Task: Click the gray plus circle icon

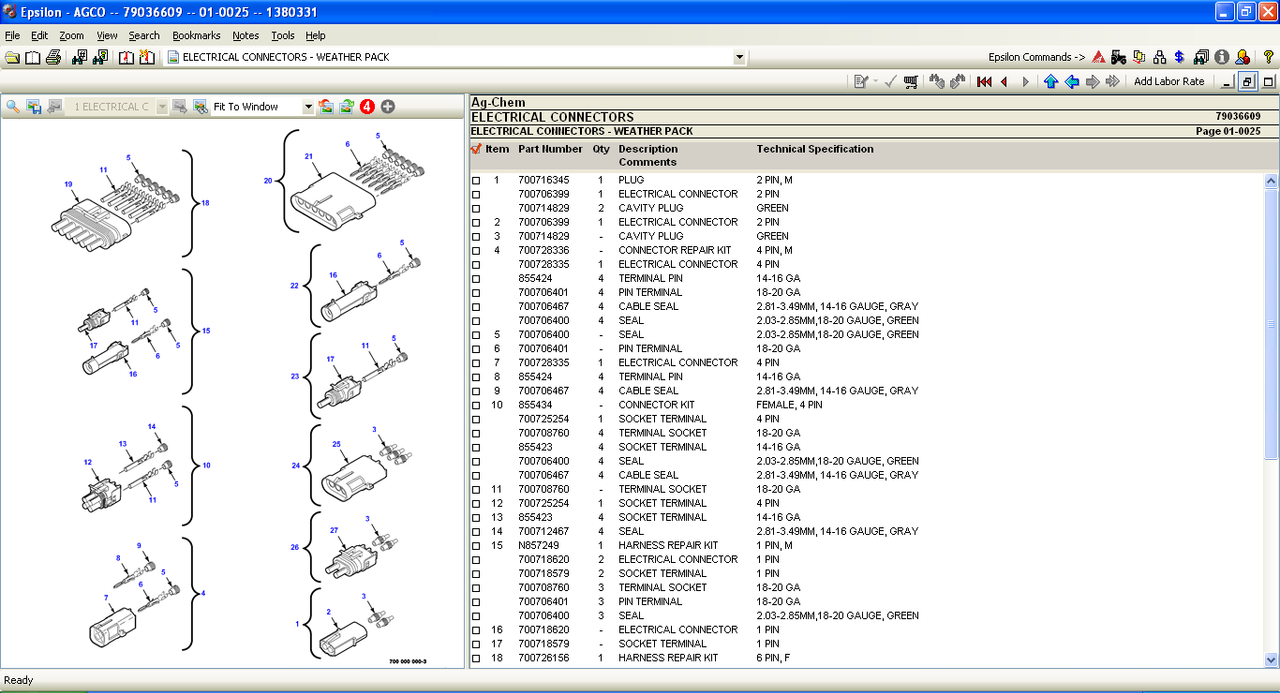Action: point(388,106)
